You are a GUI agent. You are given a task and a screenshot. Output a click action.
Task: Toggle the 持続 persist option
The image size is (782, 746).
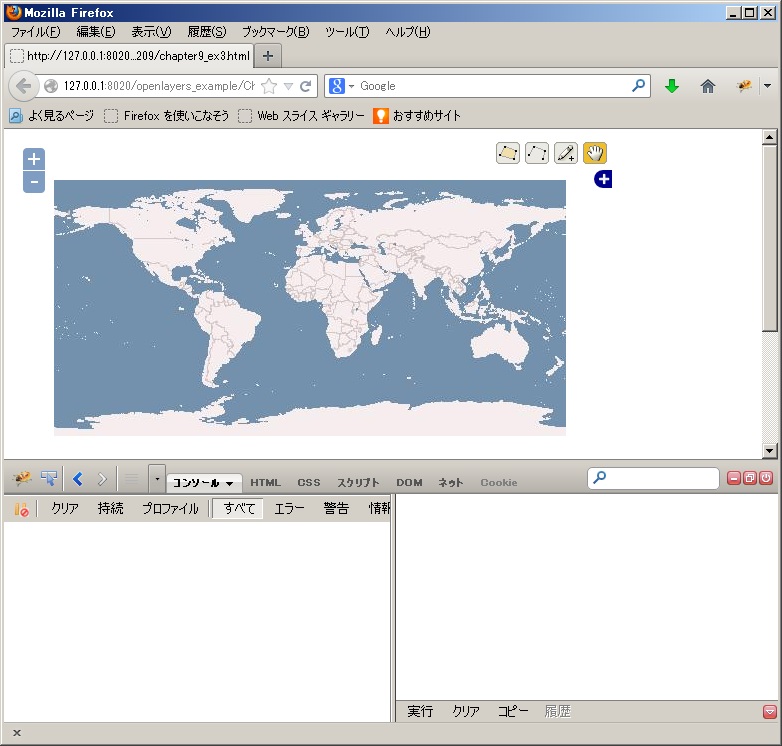click(x=111, y=509)
